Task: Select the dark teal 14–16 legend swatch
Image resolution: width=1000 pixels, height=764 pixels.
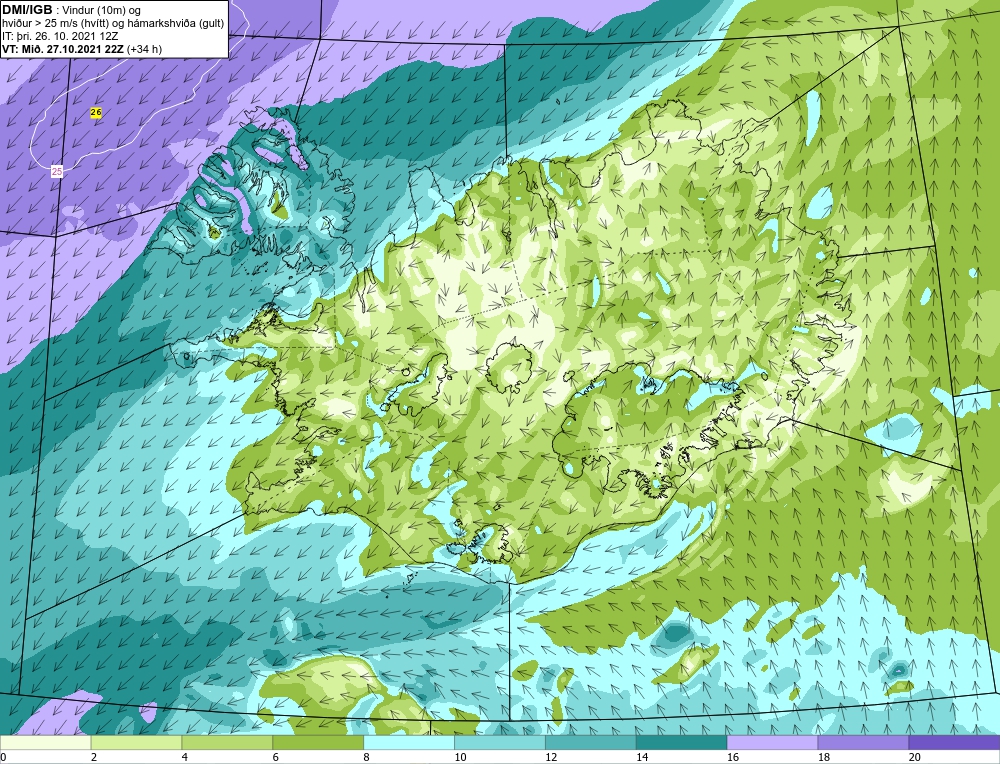Action: (x=682, y=743)
